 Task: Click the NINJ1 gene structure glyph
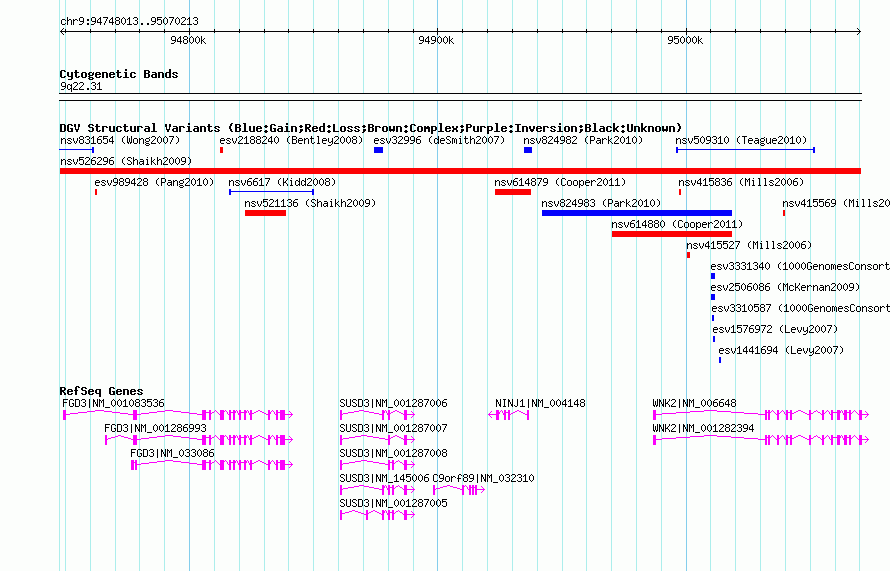509,415
